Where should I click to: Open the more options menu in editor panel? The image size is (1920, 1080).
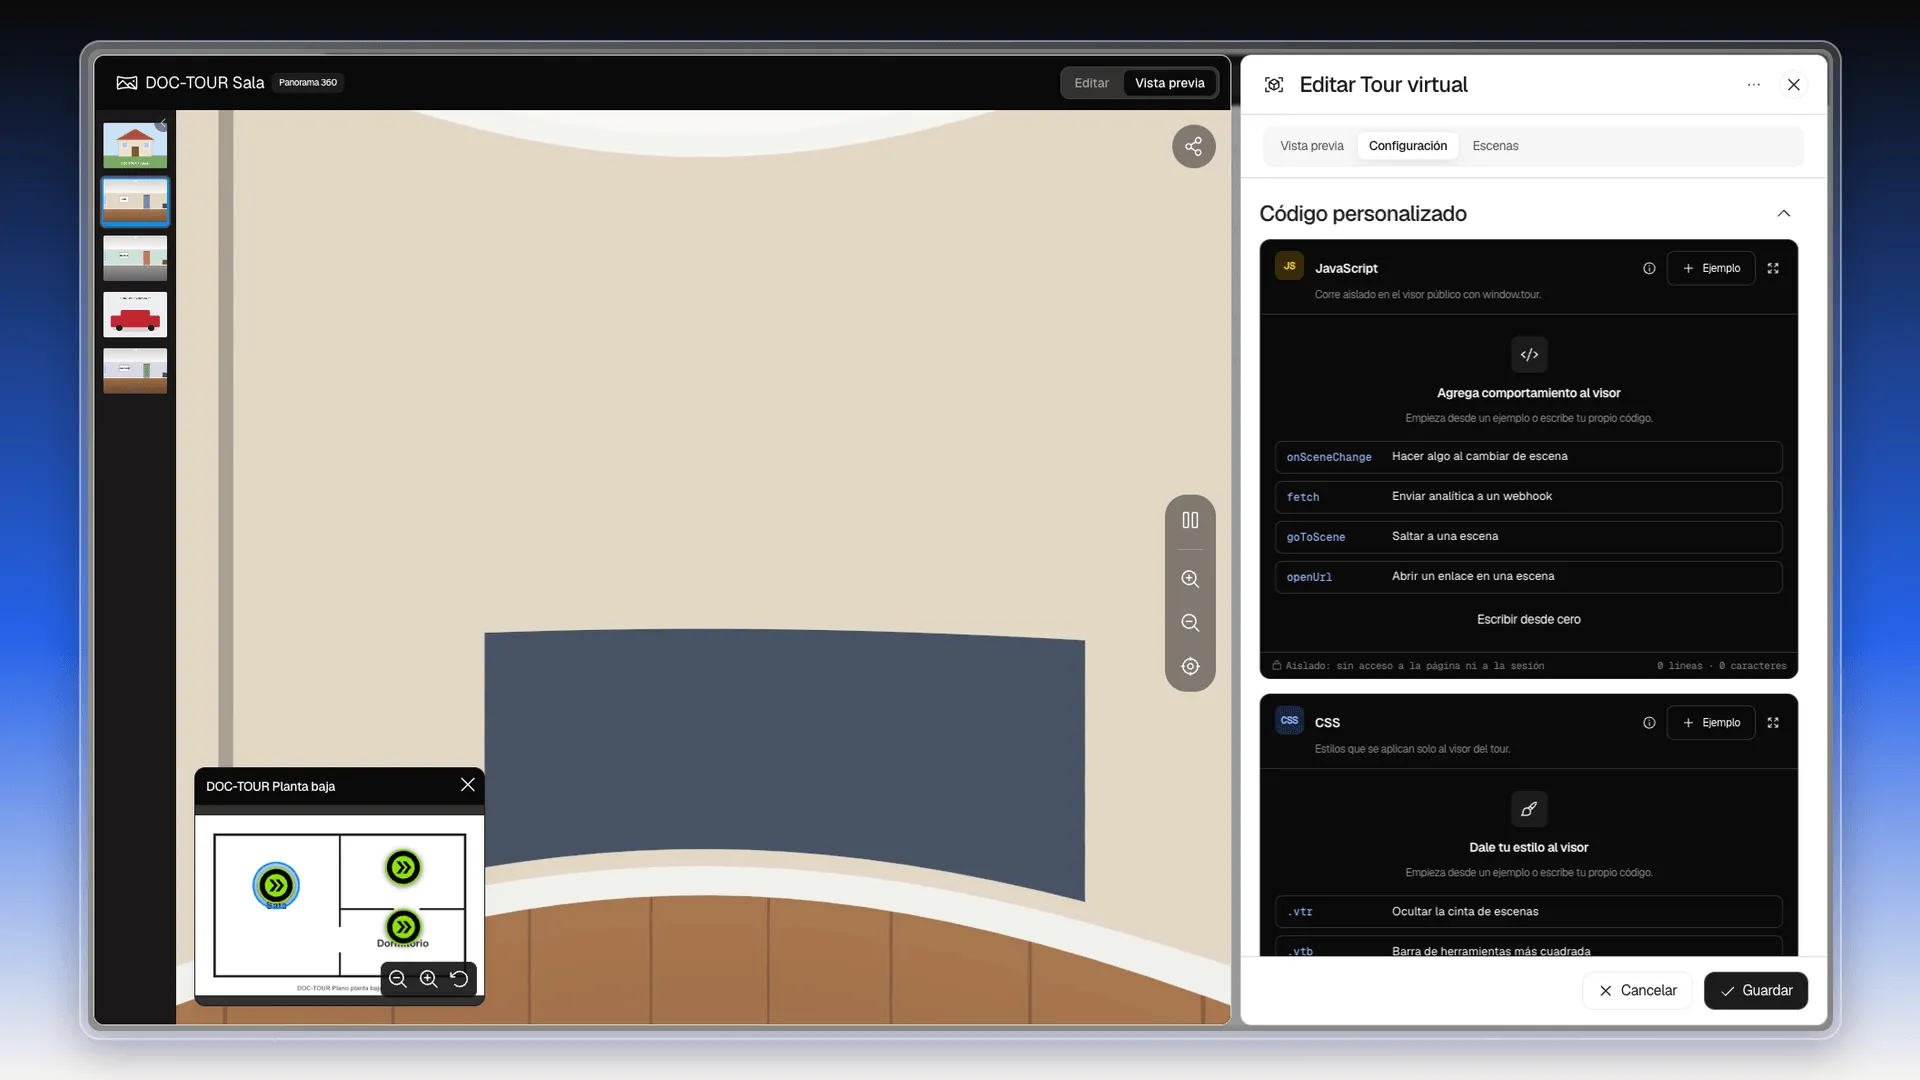pos(1754,85)
